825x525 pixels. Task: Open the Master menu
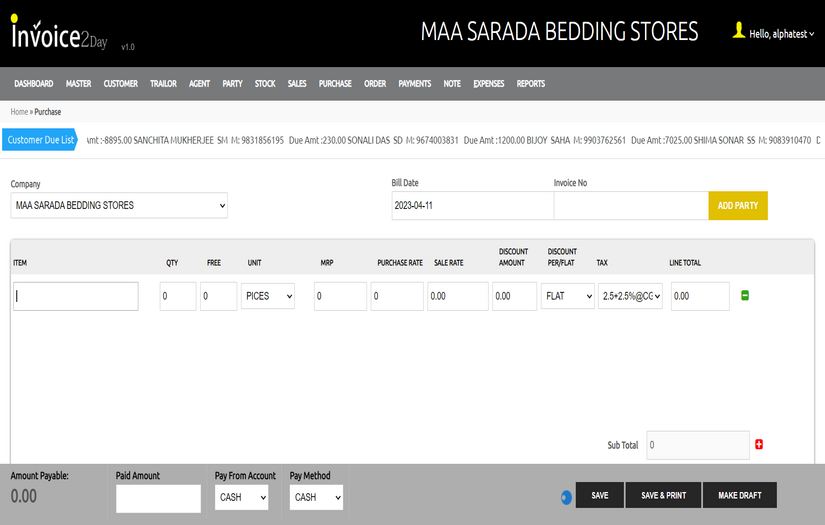[78, 84]
